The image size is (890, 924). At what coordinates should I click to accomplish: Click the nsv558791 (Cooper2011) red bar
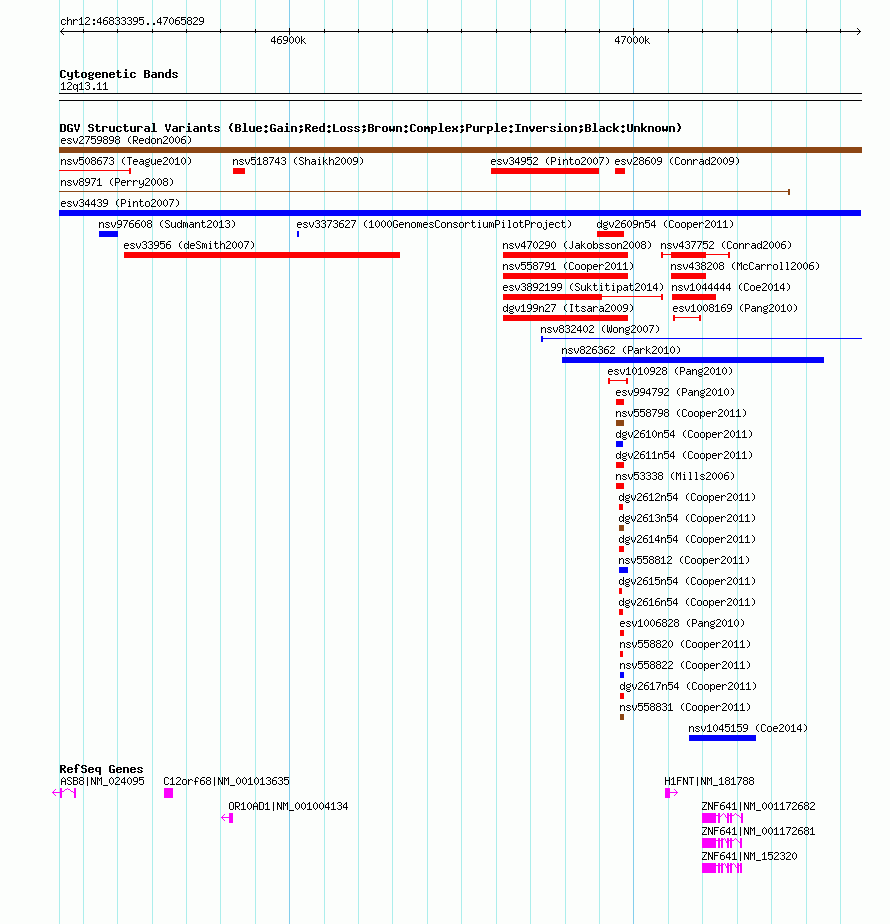(x=565, y=276)
